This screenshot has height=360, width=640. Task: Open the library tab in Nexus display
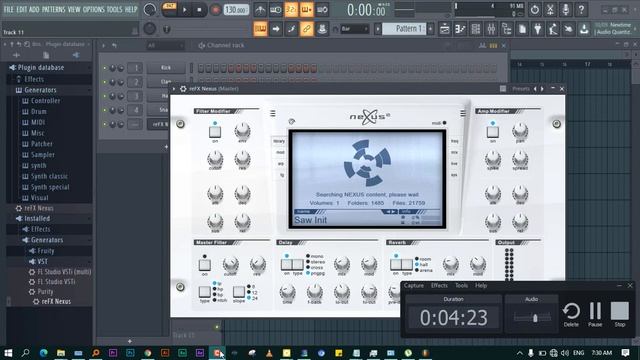279,141
